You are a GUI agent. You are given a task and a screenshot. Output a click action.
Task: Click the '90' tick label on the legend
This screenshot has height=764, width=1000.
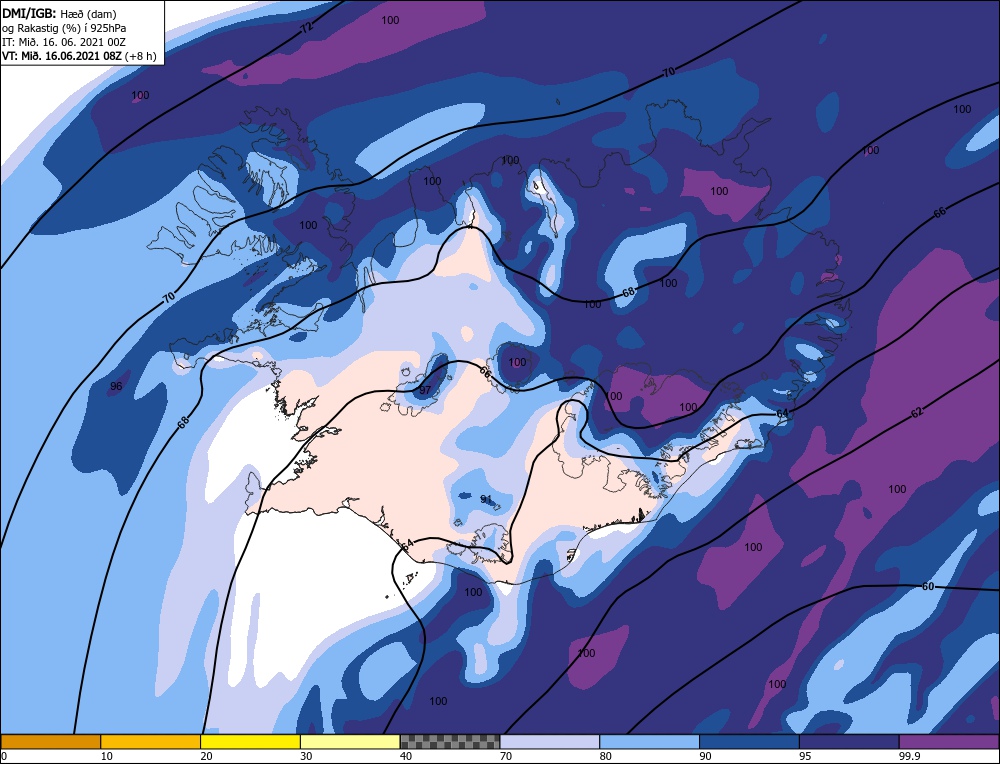click(x=705, y=756)
